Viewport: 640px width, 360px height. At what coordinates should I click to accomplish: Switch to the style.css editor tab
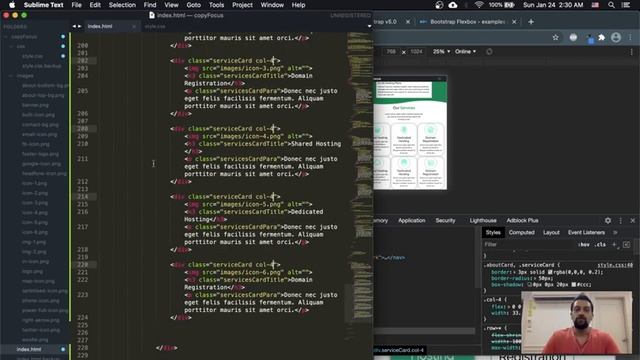155,26
